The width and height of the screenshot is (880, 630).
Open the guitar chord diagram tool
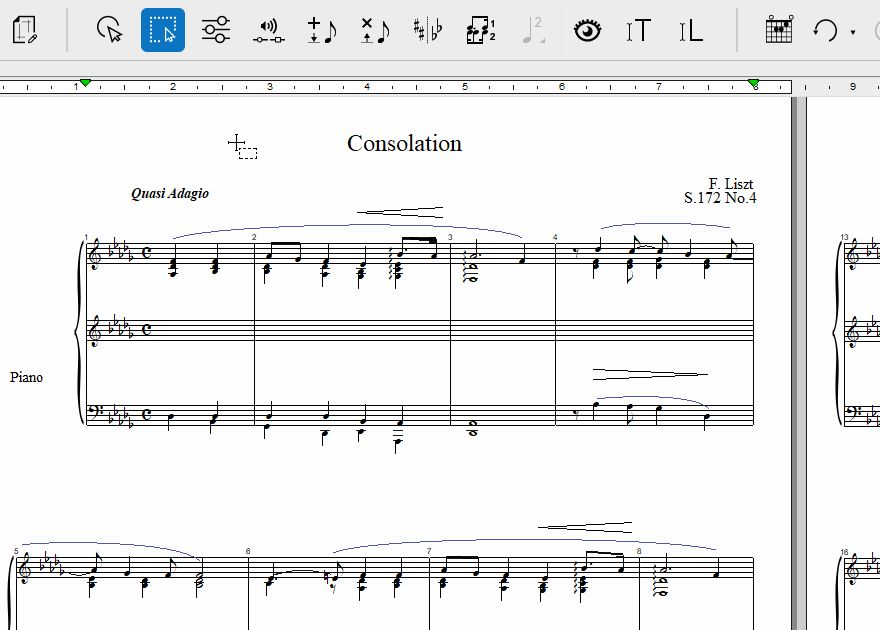[x=778, y=30]
